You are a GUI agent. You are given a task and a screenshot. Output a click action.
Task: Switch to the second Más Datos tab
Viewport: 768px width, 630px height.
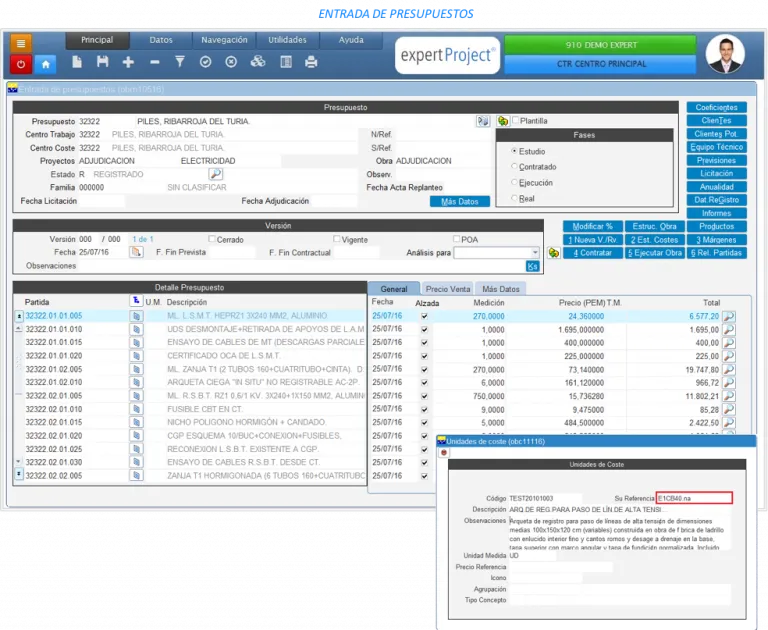click(501, 289)
